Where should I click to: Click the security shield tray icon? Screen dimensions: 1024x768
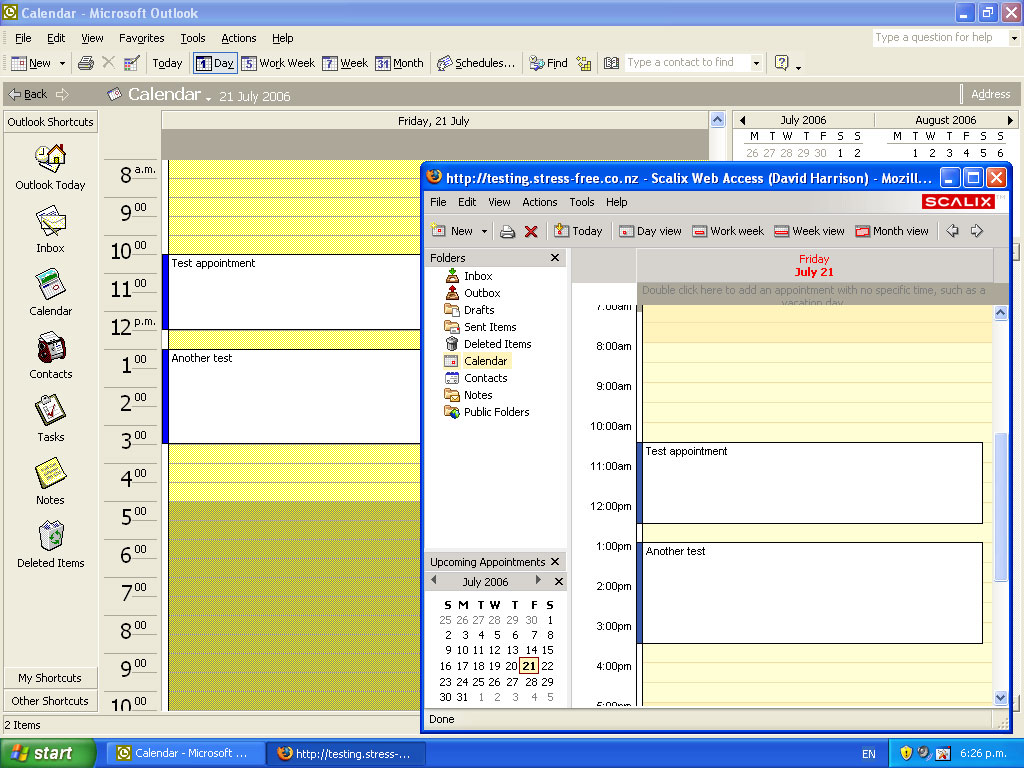click(x=906, y=753)
